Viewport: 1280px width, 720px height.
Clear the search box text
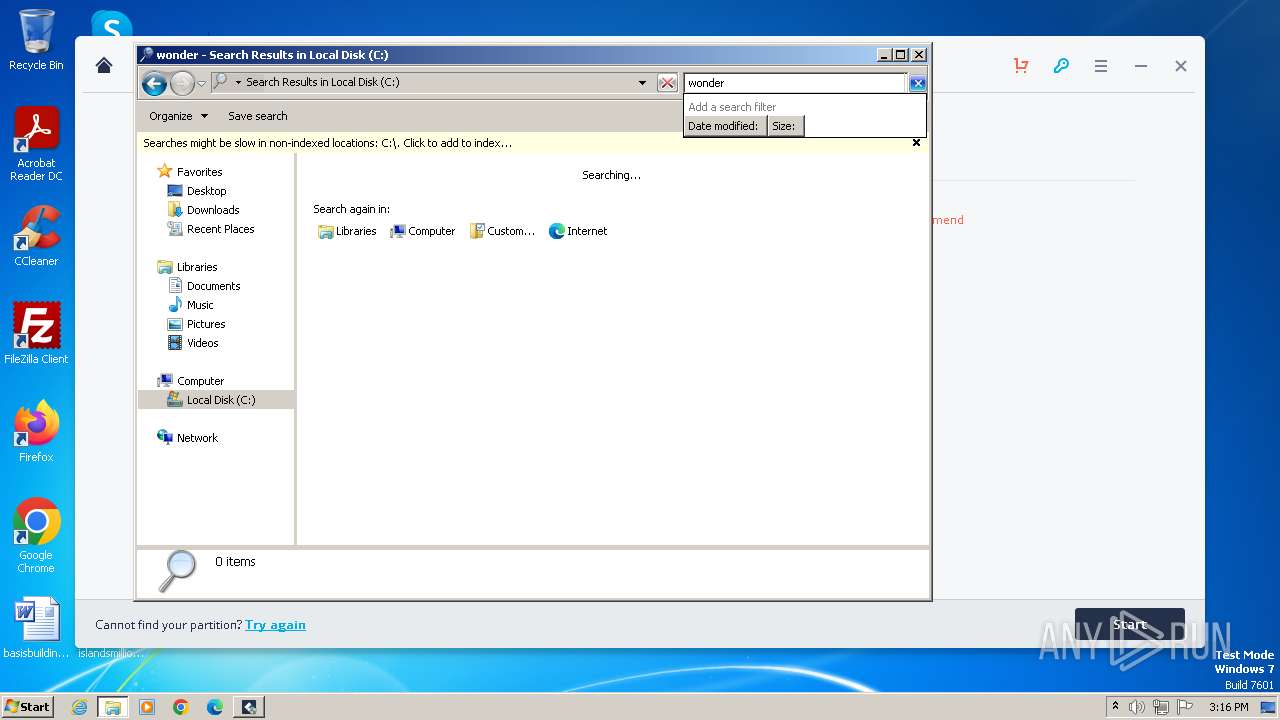click(917, 83)
